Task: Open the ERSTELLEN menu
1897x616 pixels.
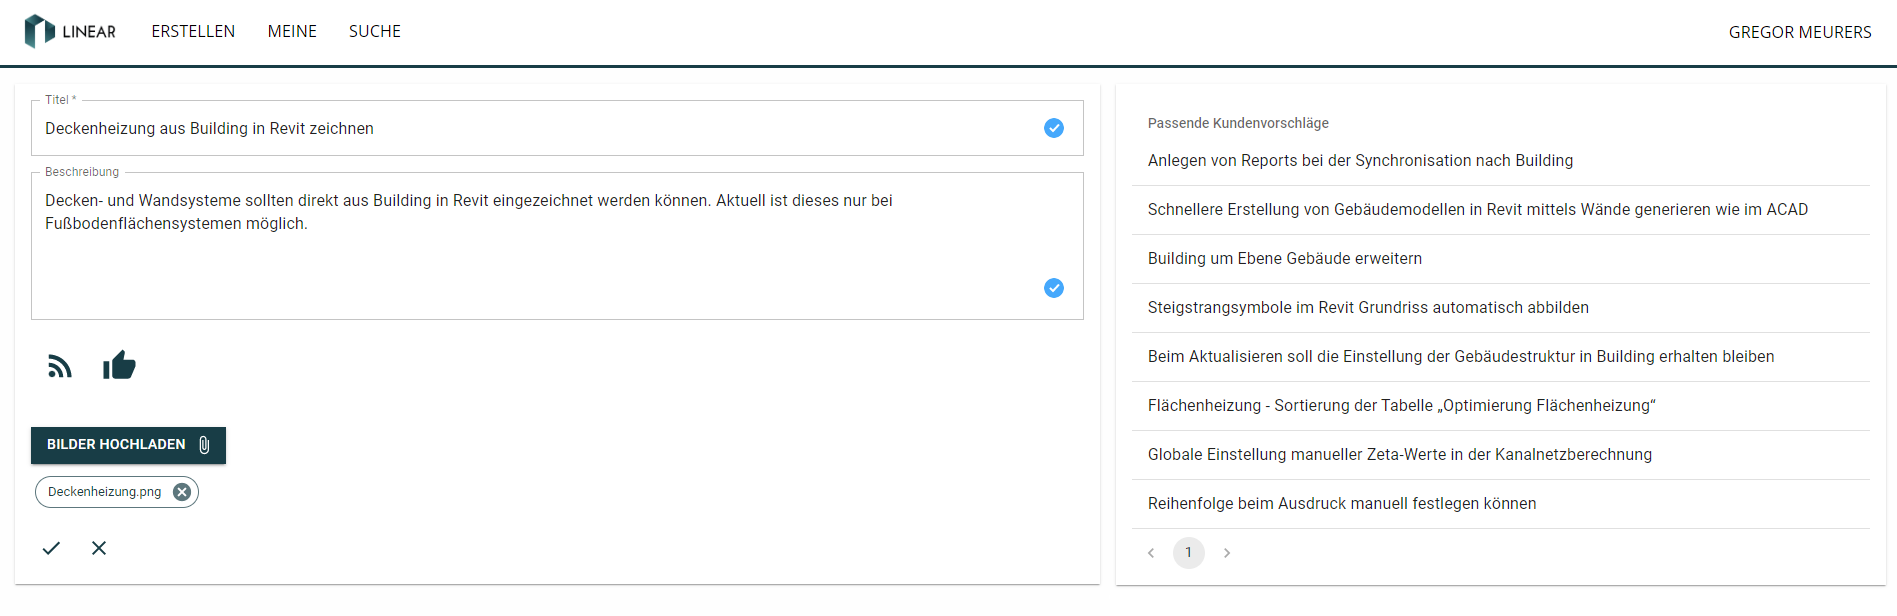Action: click(x=193, y=32)
